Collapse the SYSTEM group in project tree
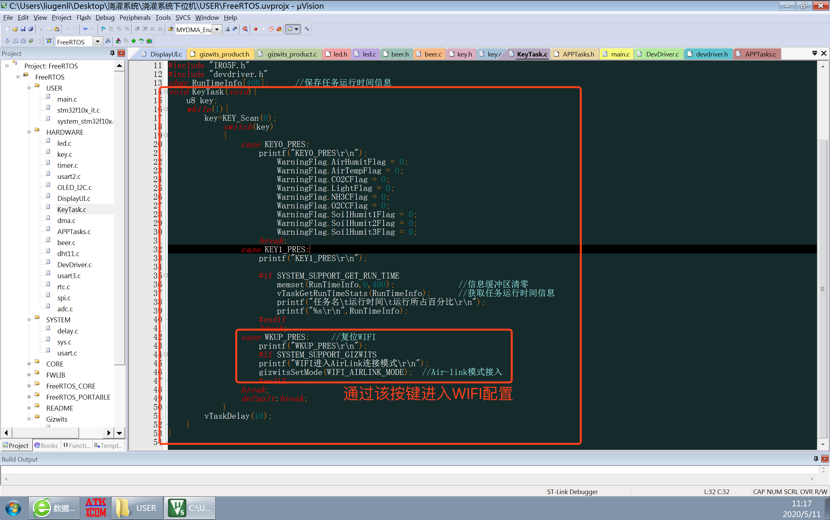The image size is (830, 520). point(29,319)
